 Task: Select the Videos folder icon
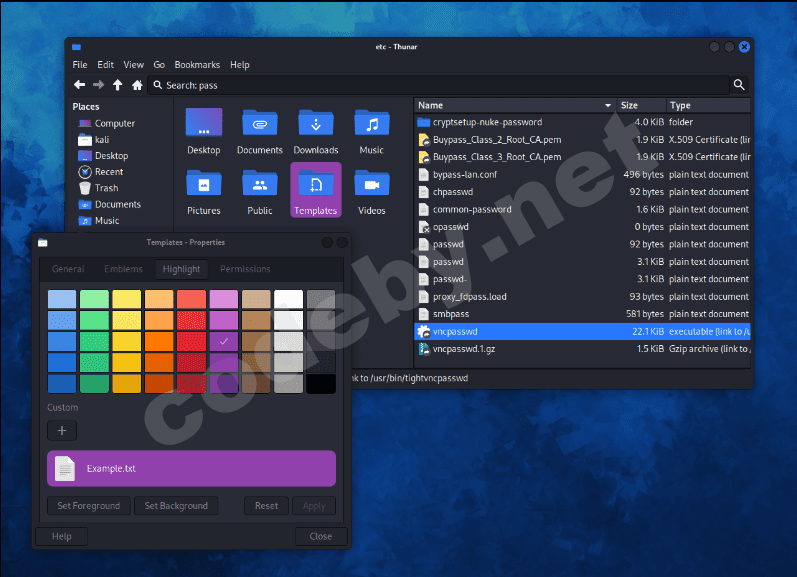(x=372, y=185)
